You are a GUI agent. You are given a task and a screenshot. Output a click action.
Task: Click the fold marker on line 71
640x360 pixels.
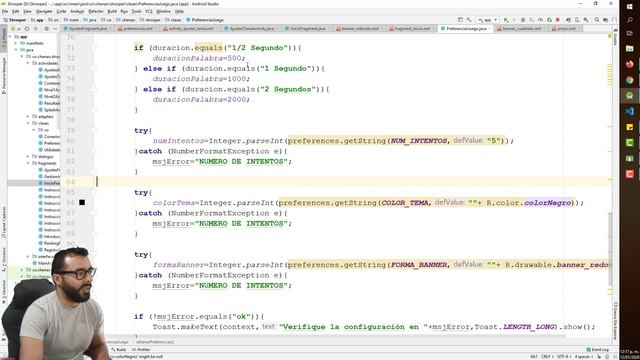(x=93, y=48)
